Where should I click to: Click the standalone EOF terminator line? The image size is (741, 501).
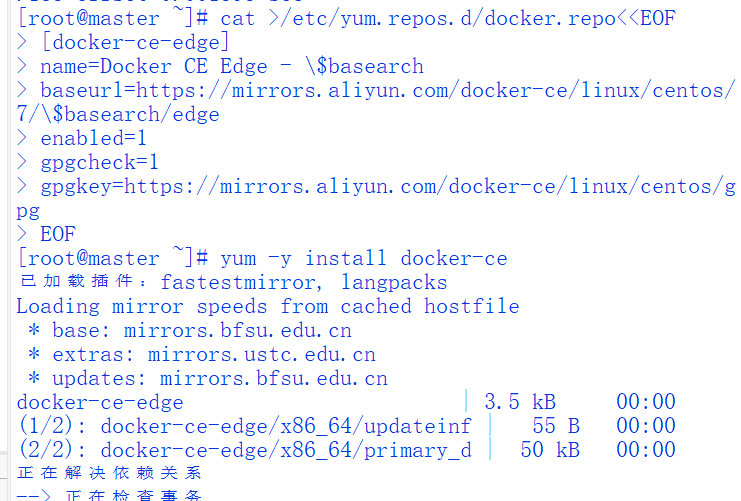58,234
